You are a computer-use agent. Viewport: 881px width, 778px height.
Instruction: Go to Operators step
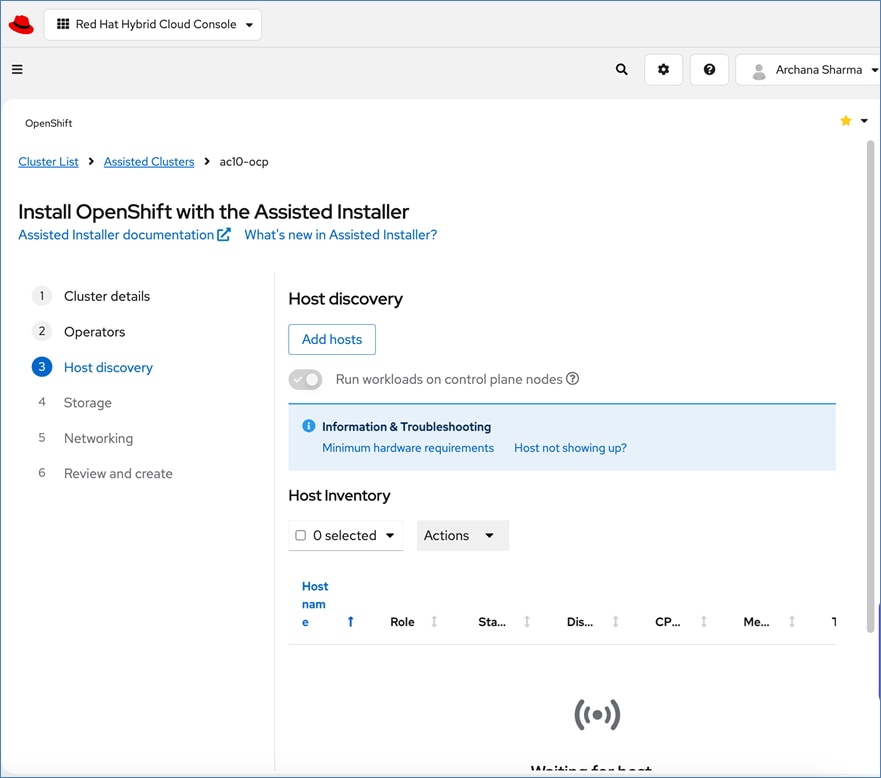[x=94, y=331]
